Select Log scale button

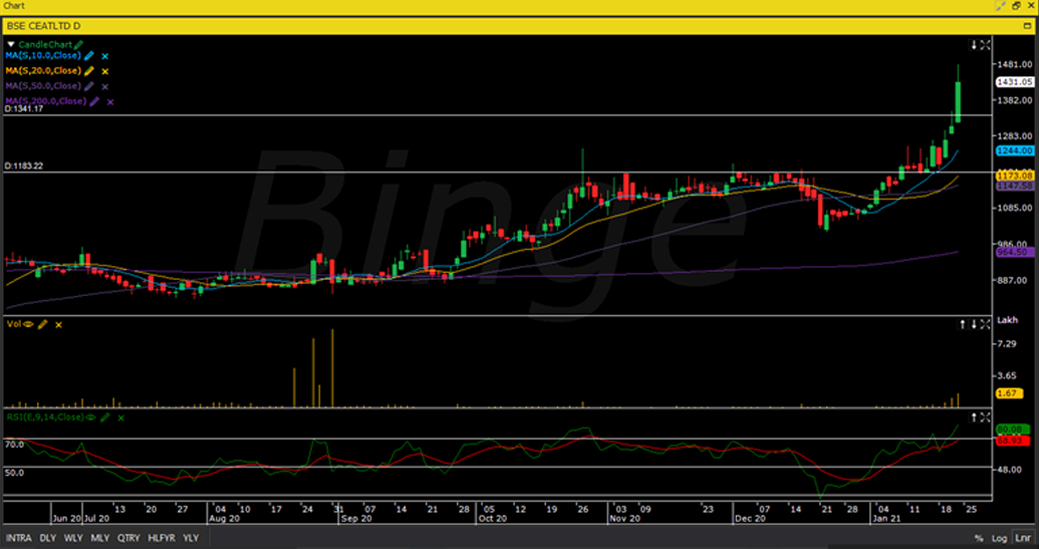click(999, 538)
